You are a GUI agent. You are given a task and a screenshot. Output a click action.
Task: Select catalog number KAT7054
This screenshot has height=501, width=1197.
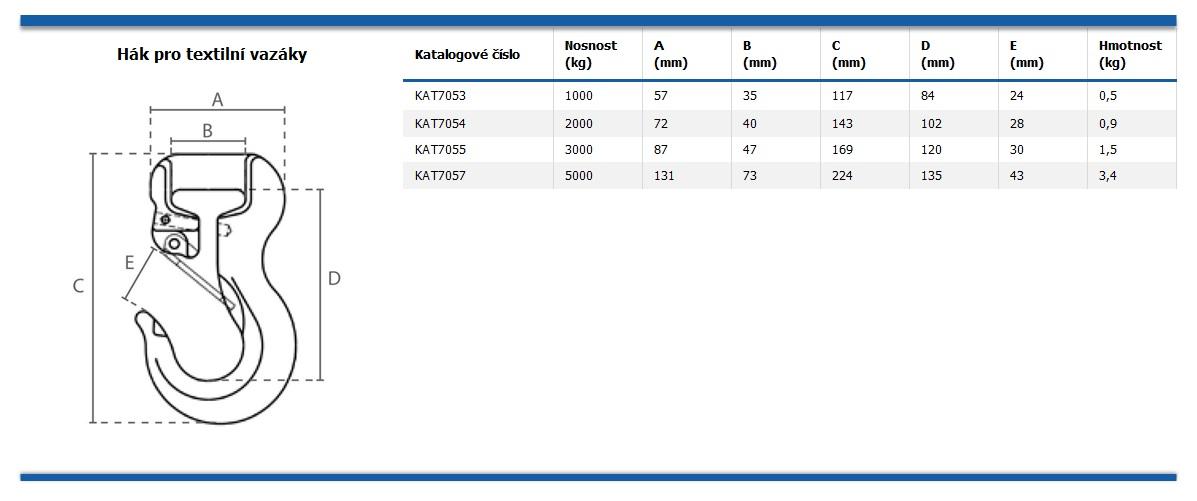[440, 124]
